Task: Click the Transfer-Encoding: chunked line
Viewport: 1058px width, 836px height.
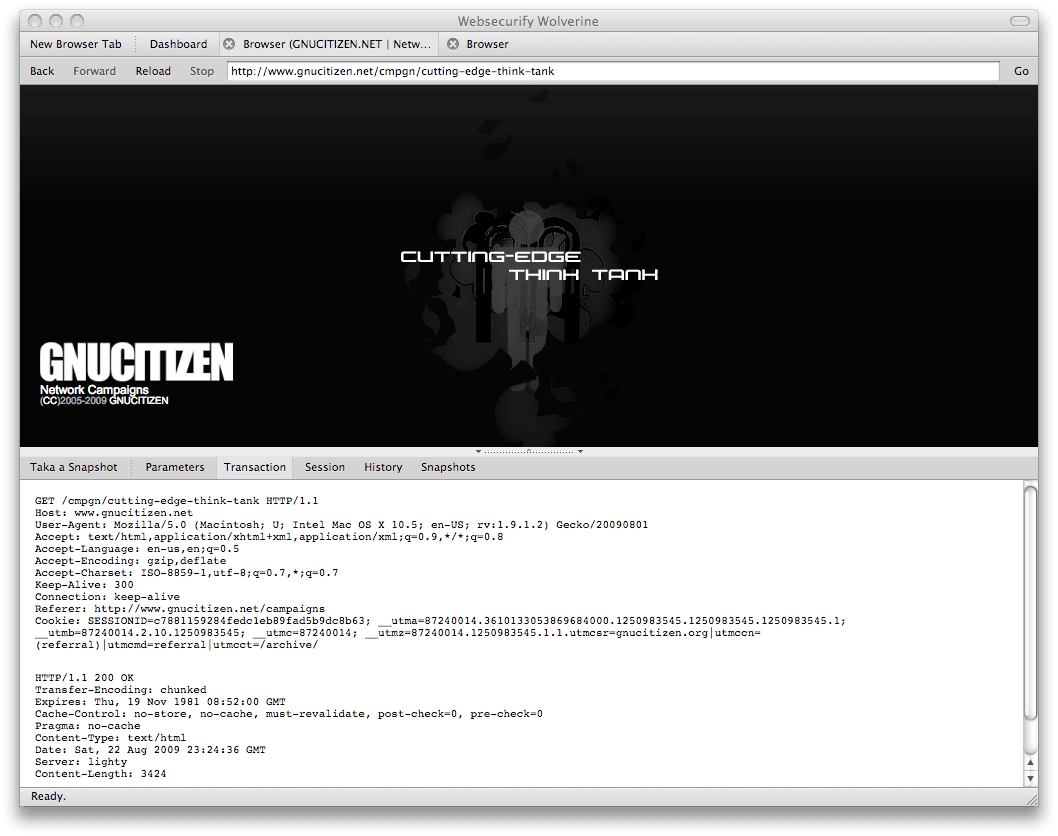Action: click(x=121, y=690)
